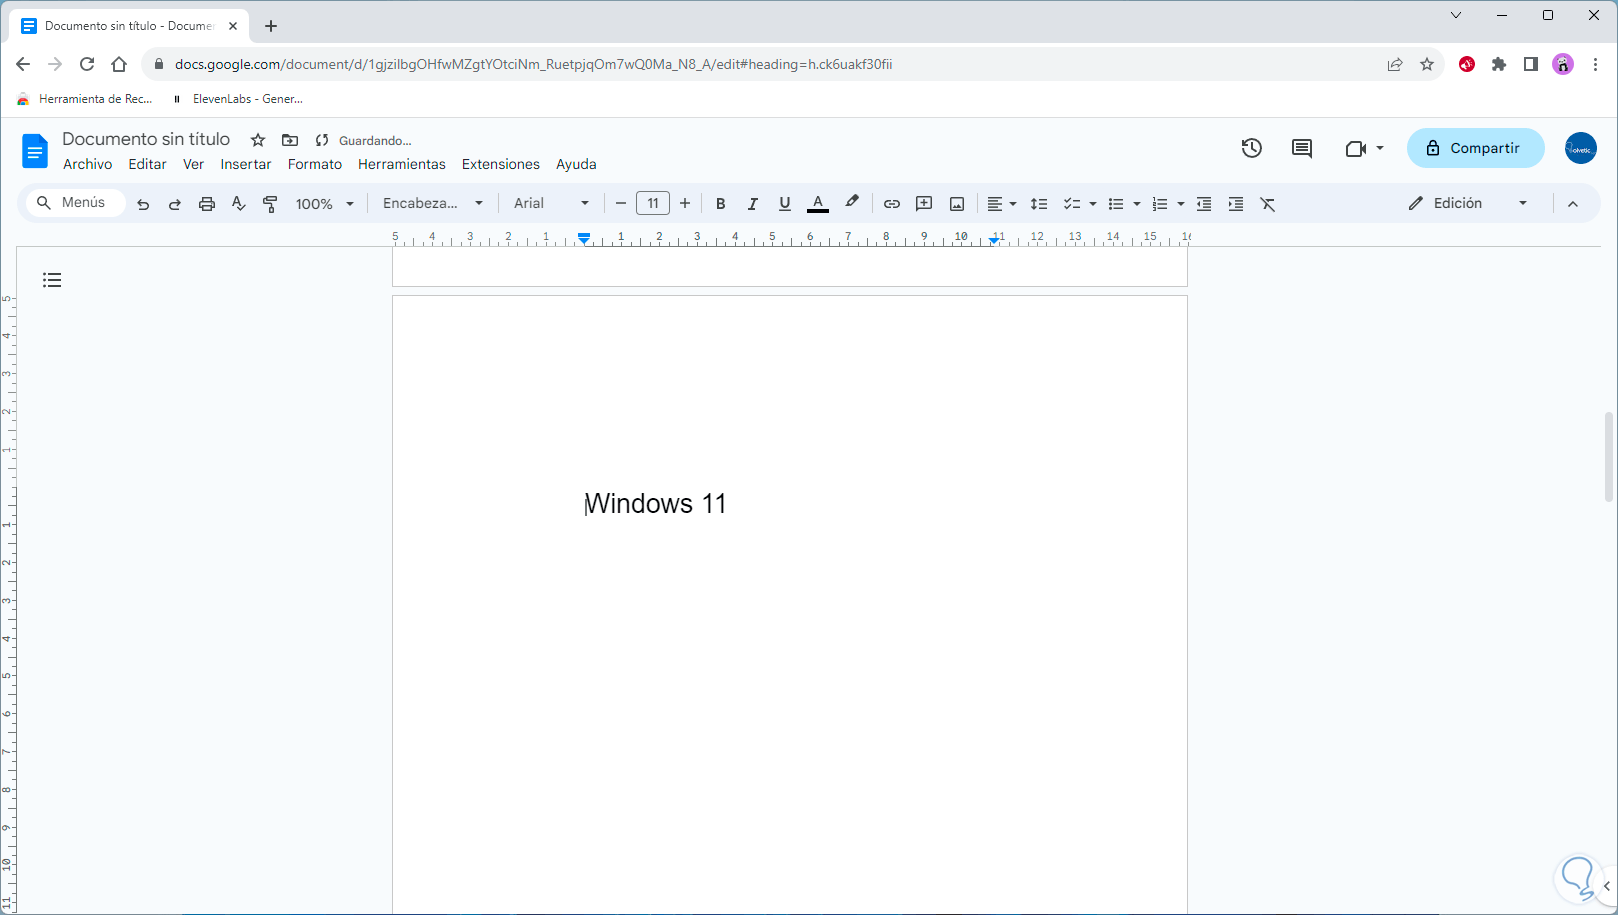Search the menus box
The image size is (1618, 915).
76,203
